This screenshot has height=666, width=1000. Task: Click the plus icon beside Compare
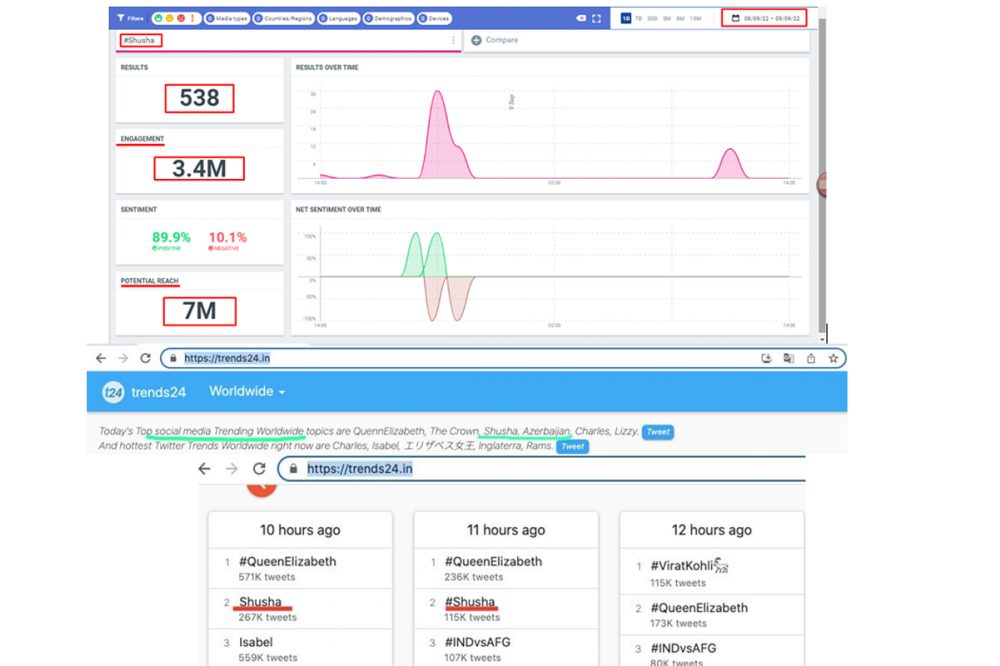tap(476, 40)
